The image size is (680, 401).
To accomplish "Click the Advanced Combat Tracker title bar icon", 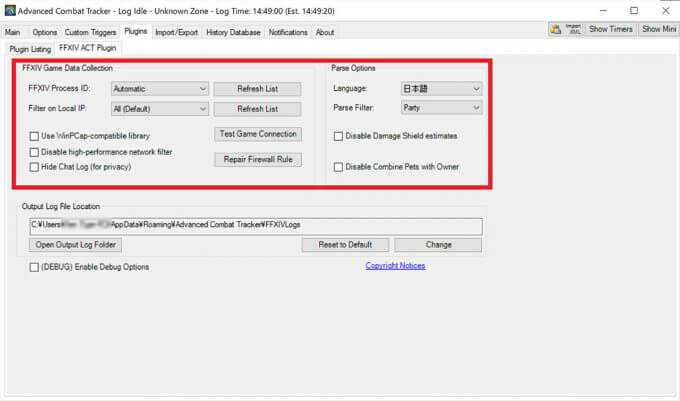I will (x=10, y=10).
